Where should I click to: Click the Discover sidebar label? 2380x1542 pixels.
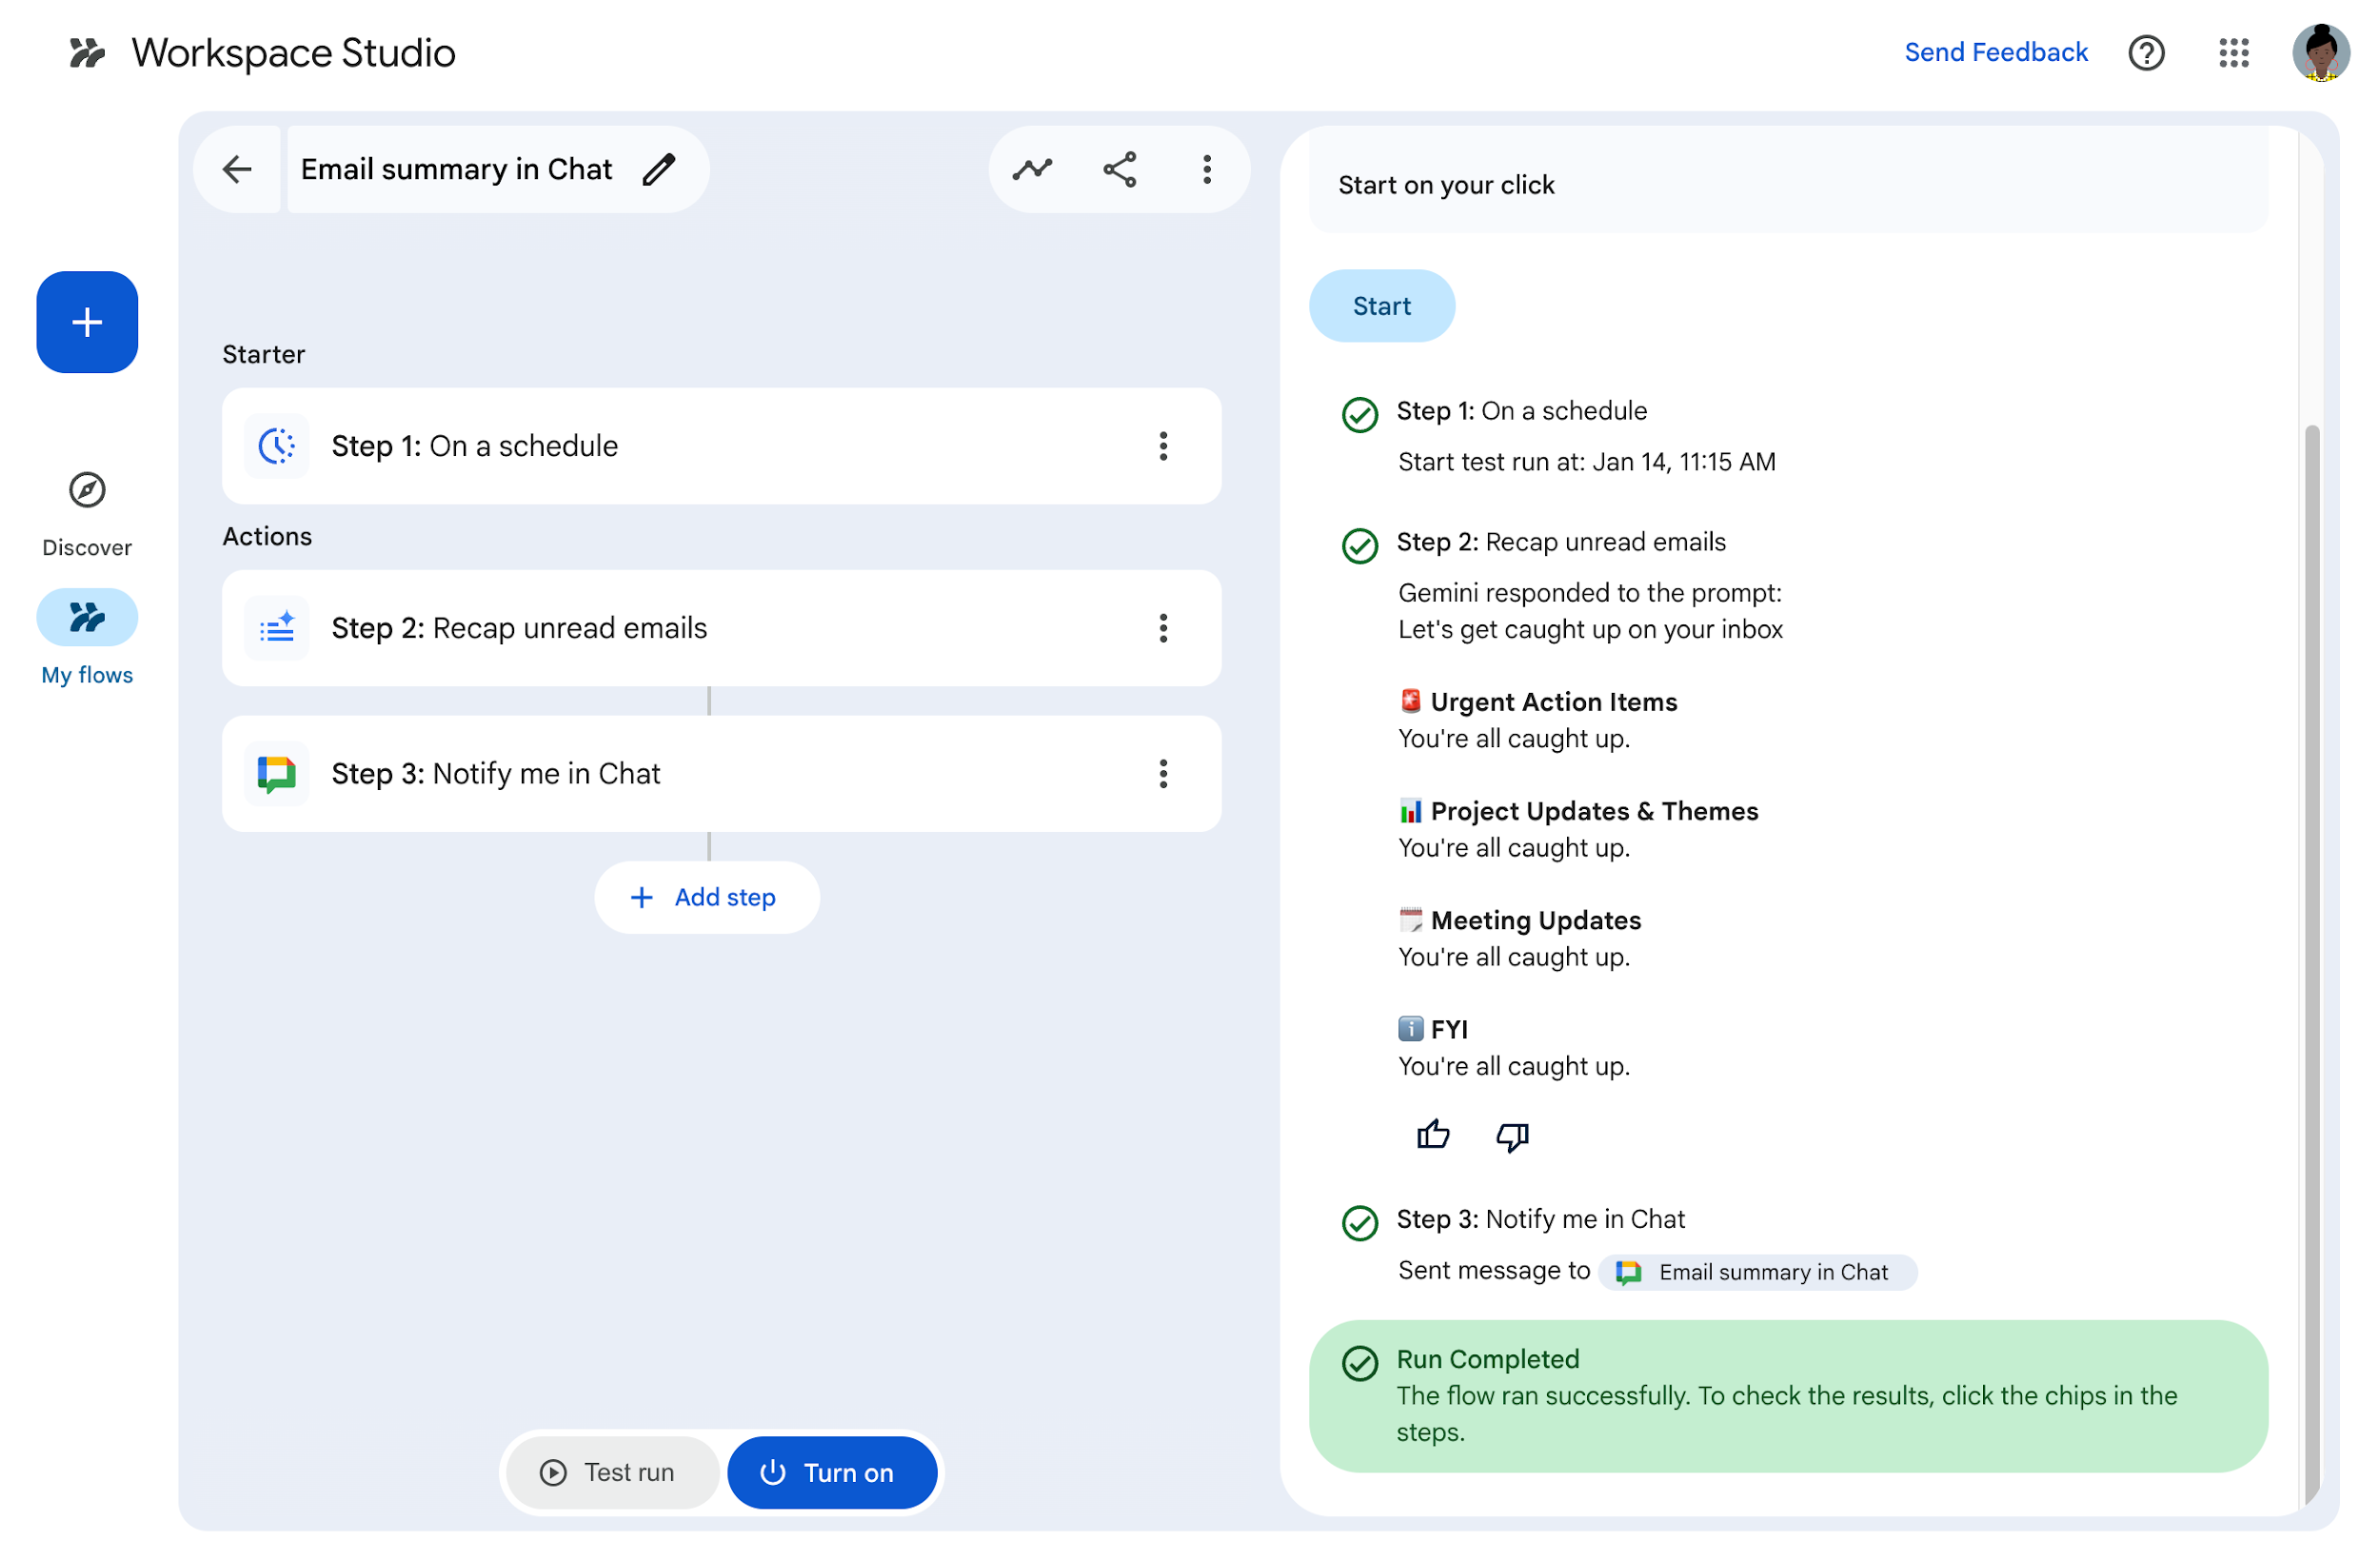coord(87,548)
